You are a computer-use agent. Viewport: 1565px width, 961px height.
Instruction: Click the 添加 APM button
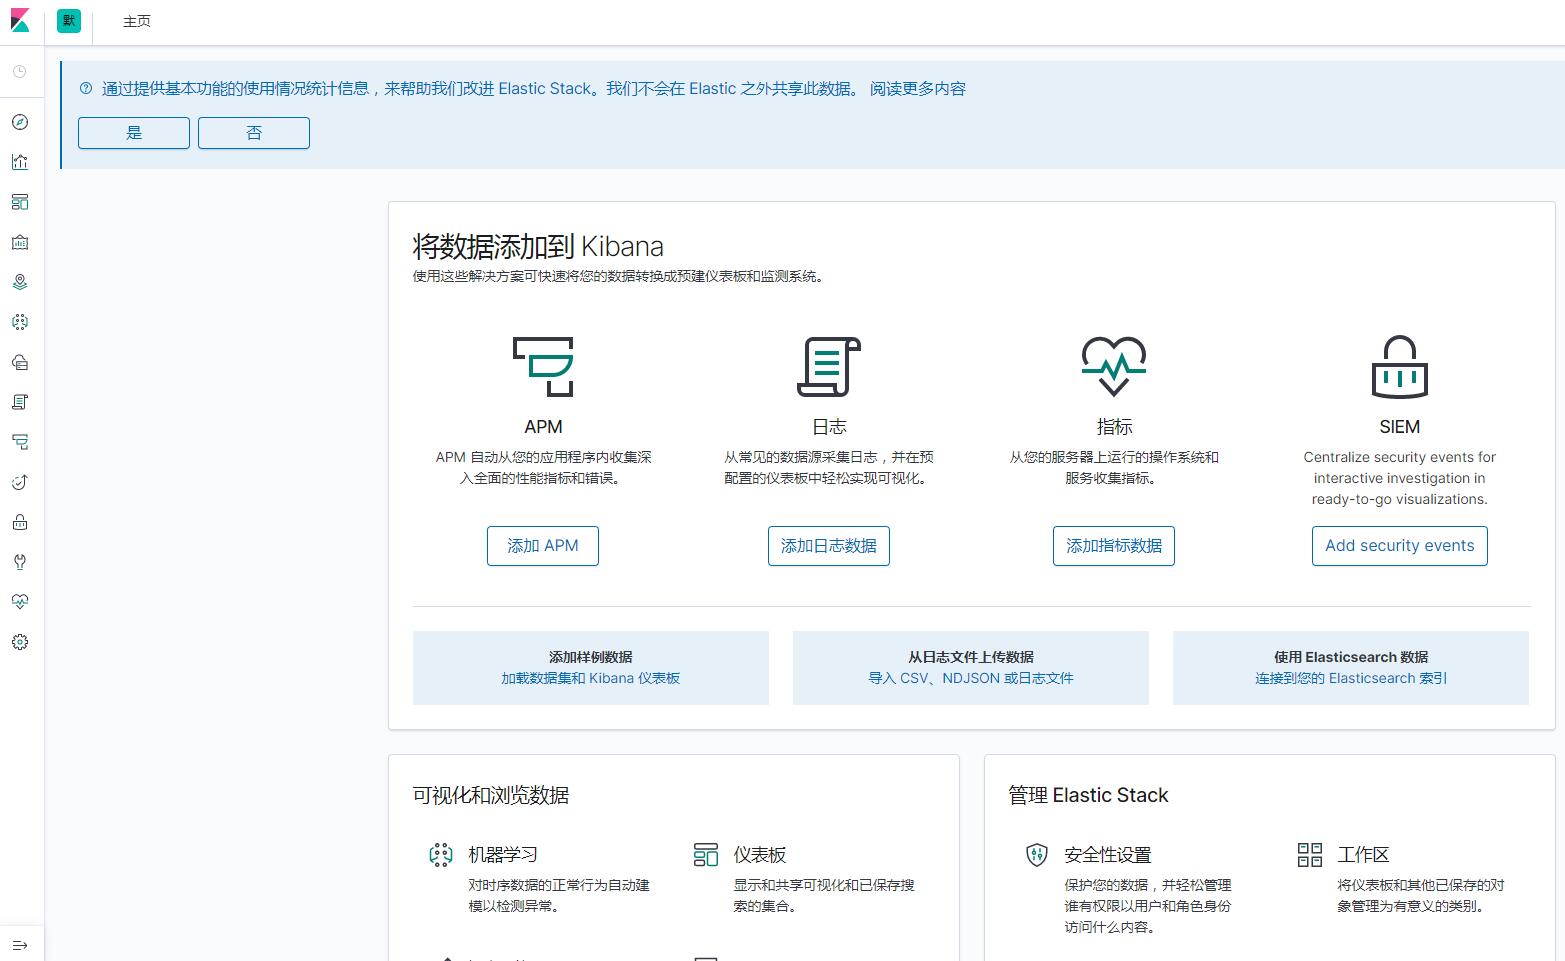tap(543, 546)
